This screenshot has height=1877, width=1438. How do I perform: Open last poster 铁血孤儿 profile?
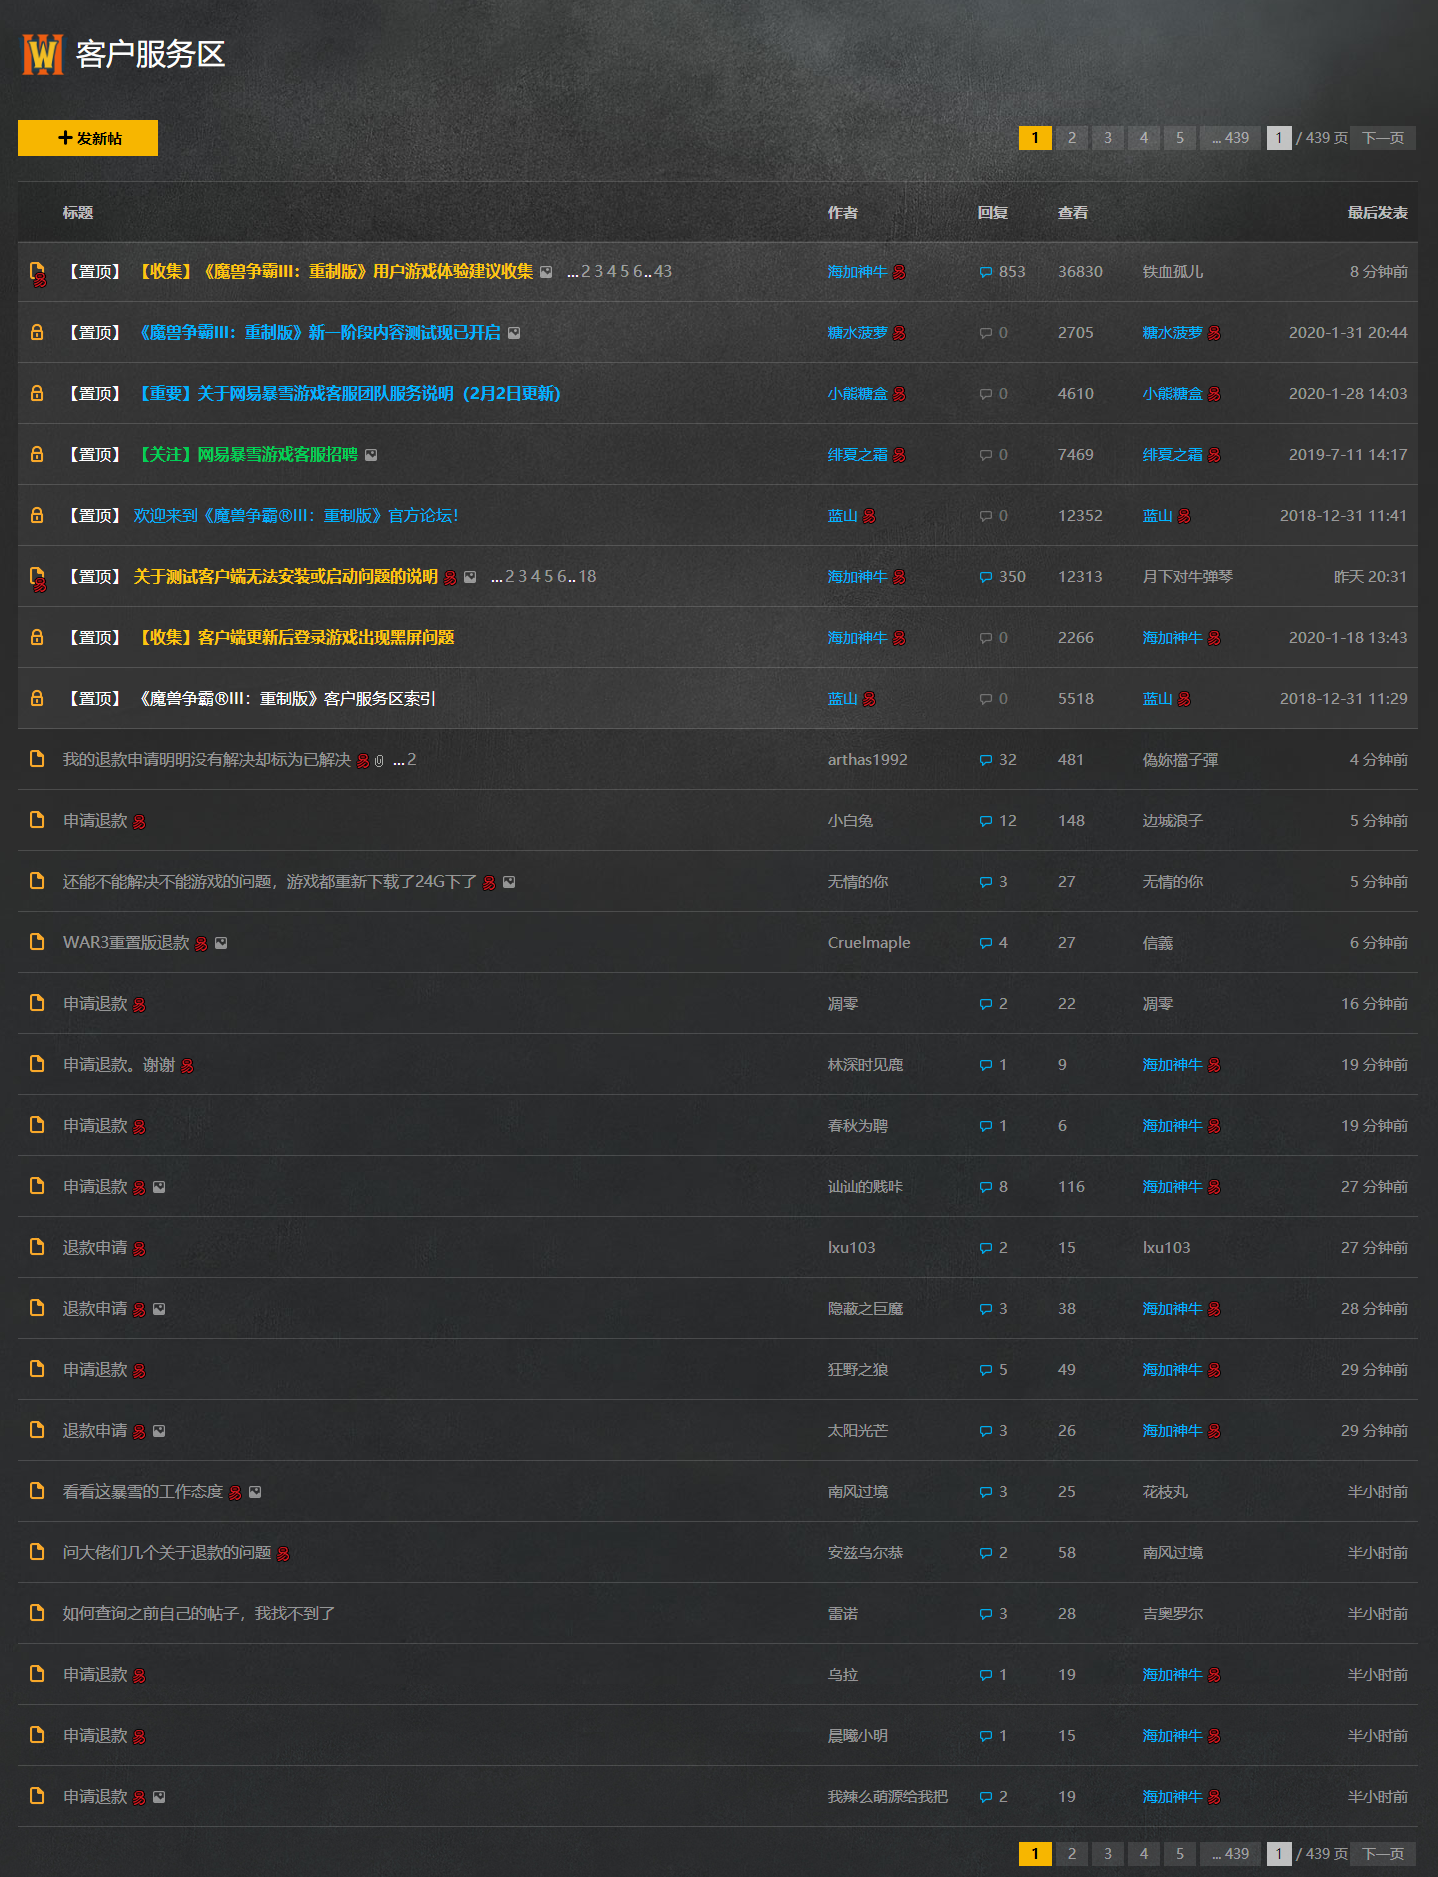(1173, 272)
